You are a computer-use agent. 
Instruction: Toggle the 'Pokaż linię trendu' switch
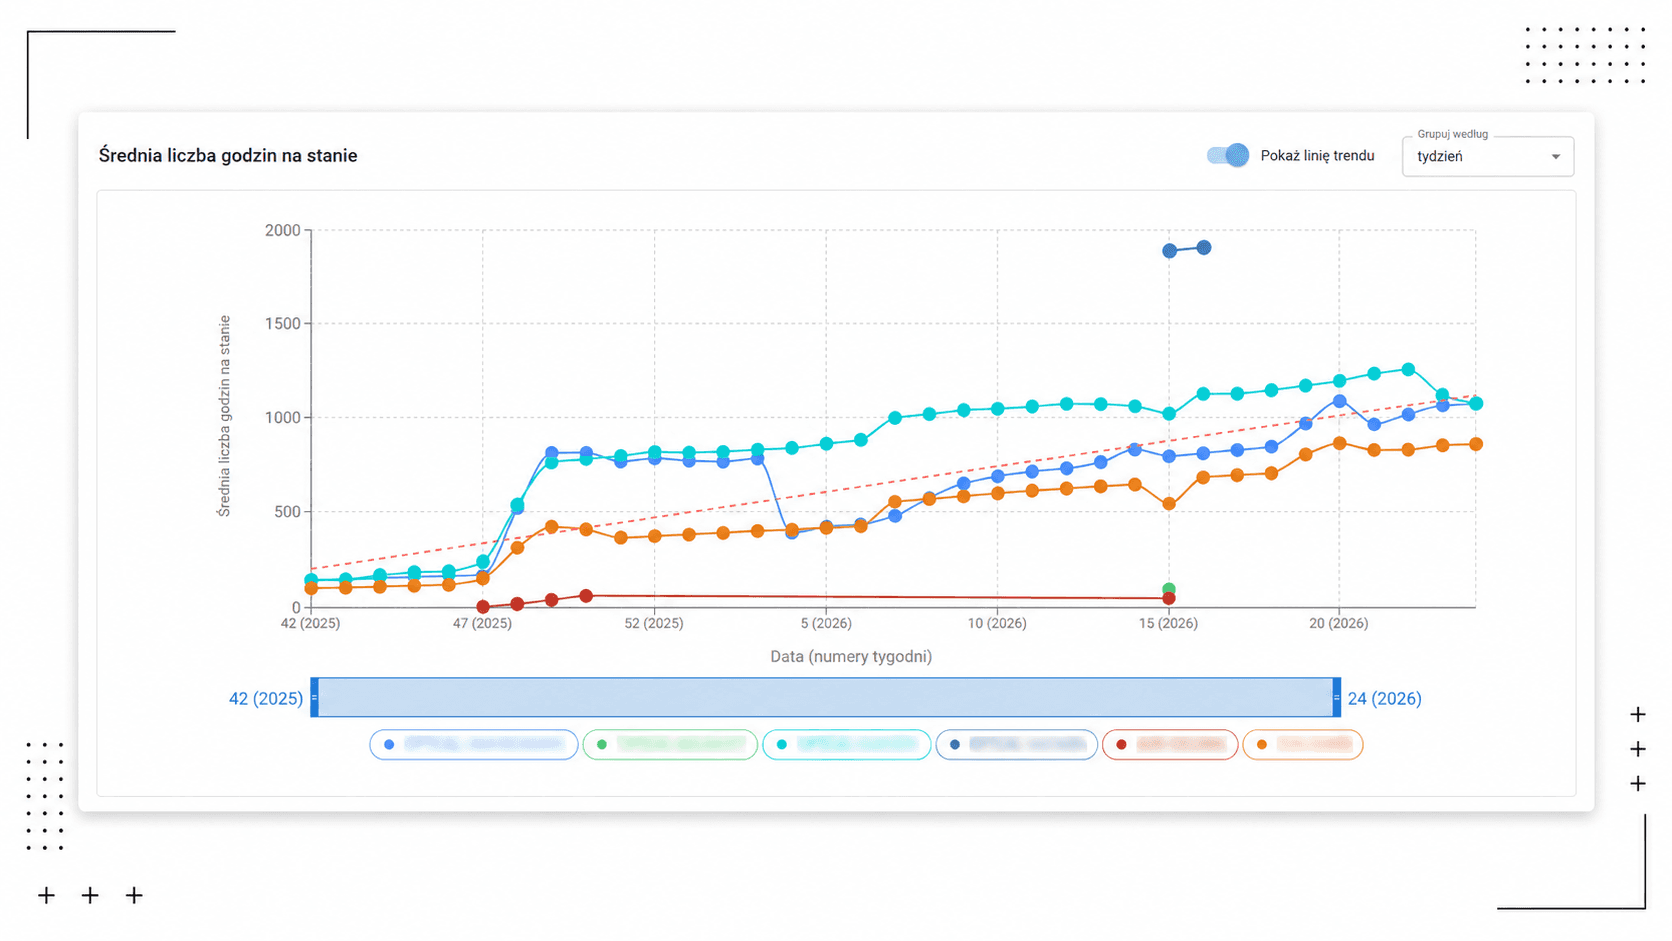1227,155
